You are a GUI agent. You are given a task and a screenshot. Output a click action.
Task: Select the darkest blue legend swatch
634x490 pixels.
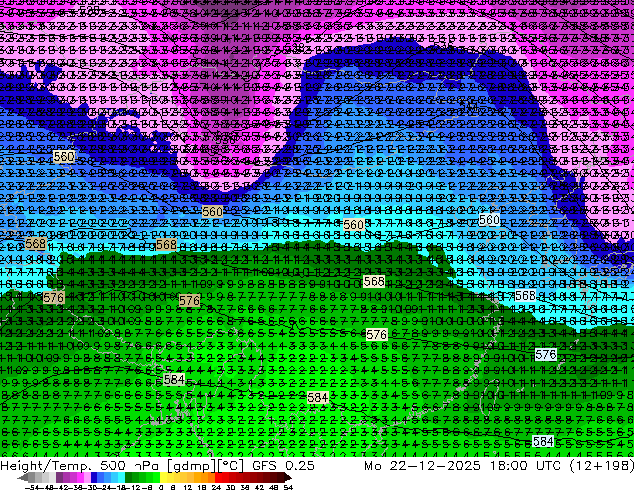94,478
